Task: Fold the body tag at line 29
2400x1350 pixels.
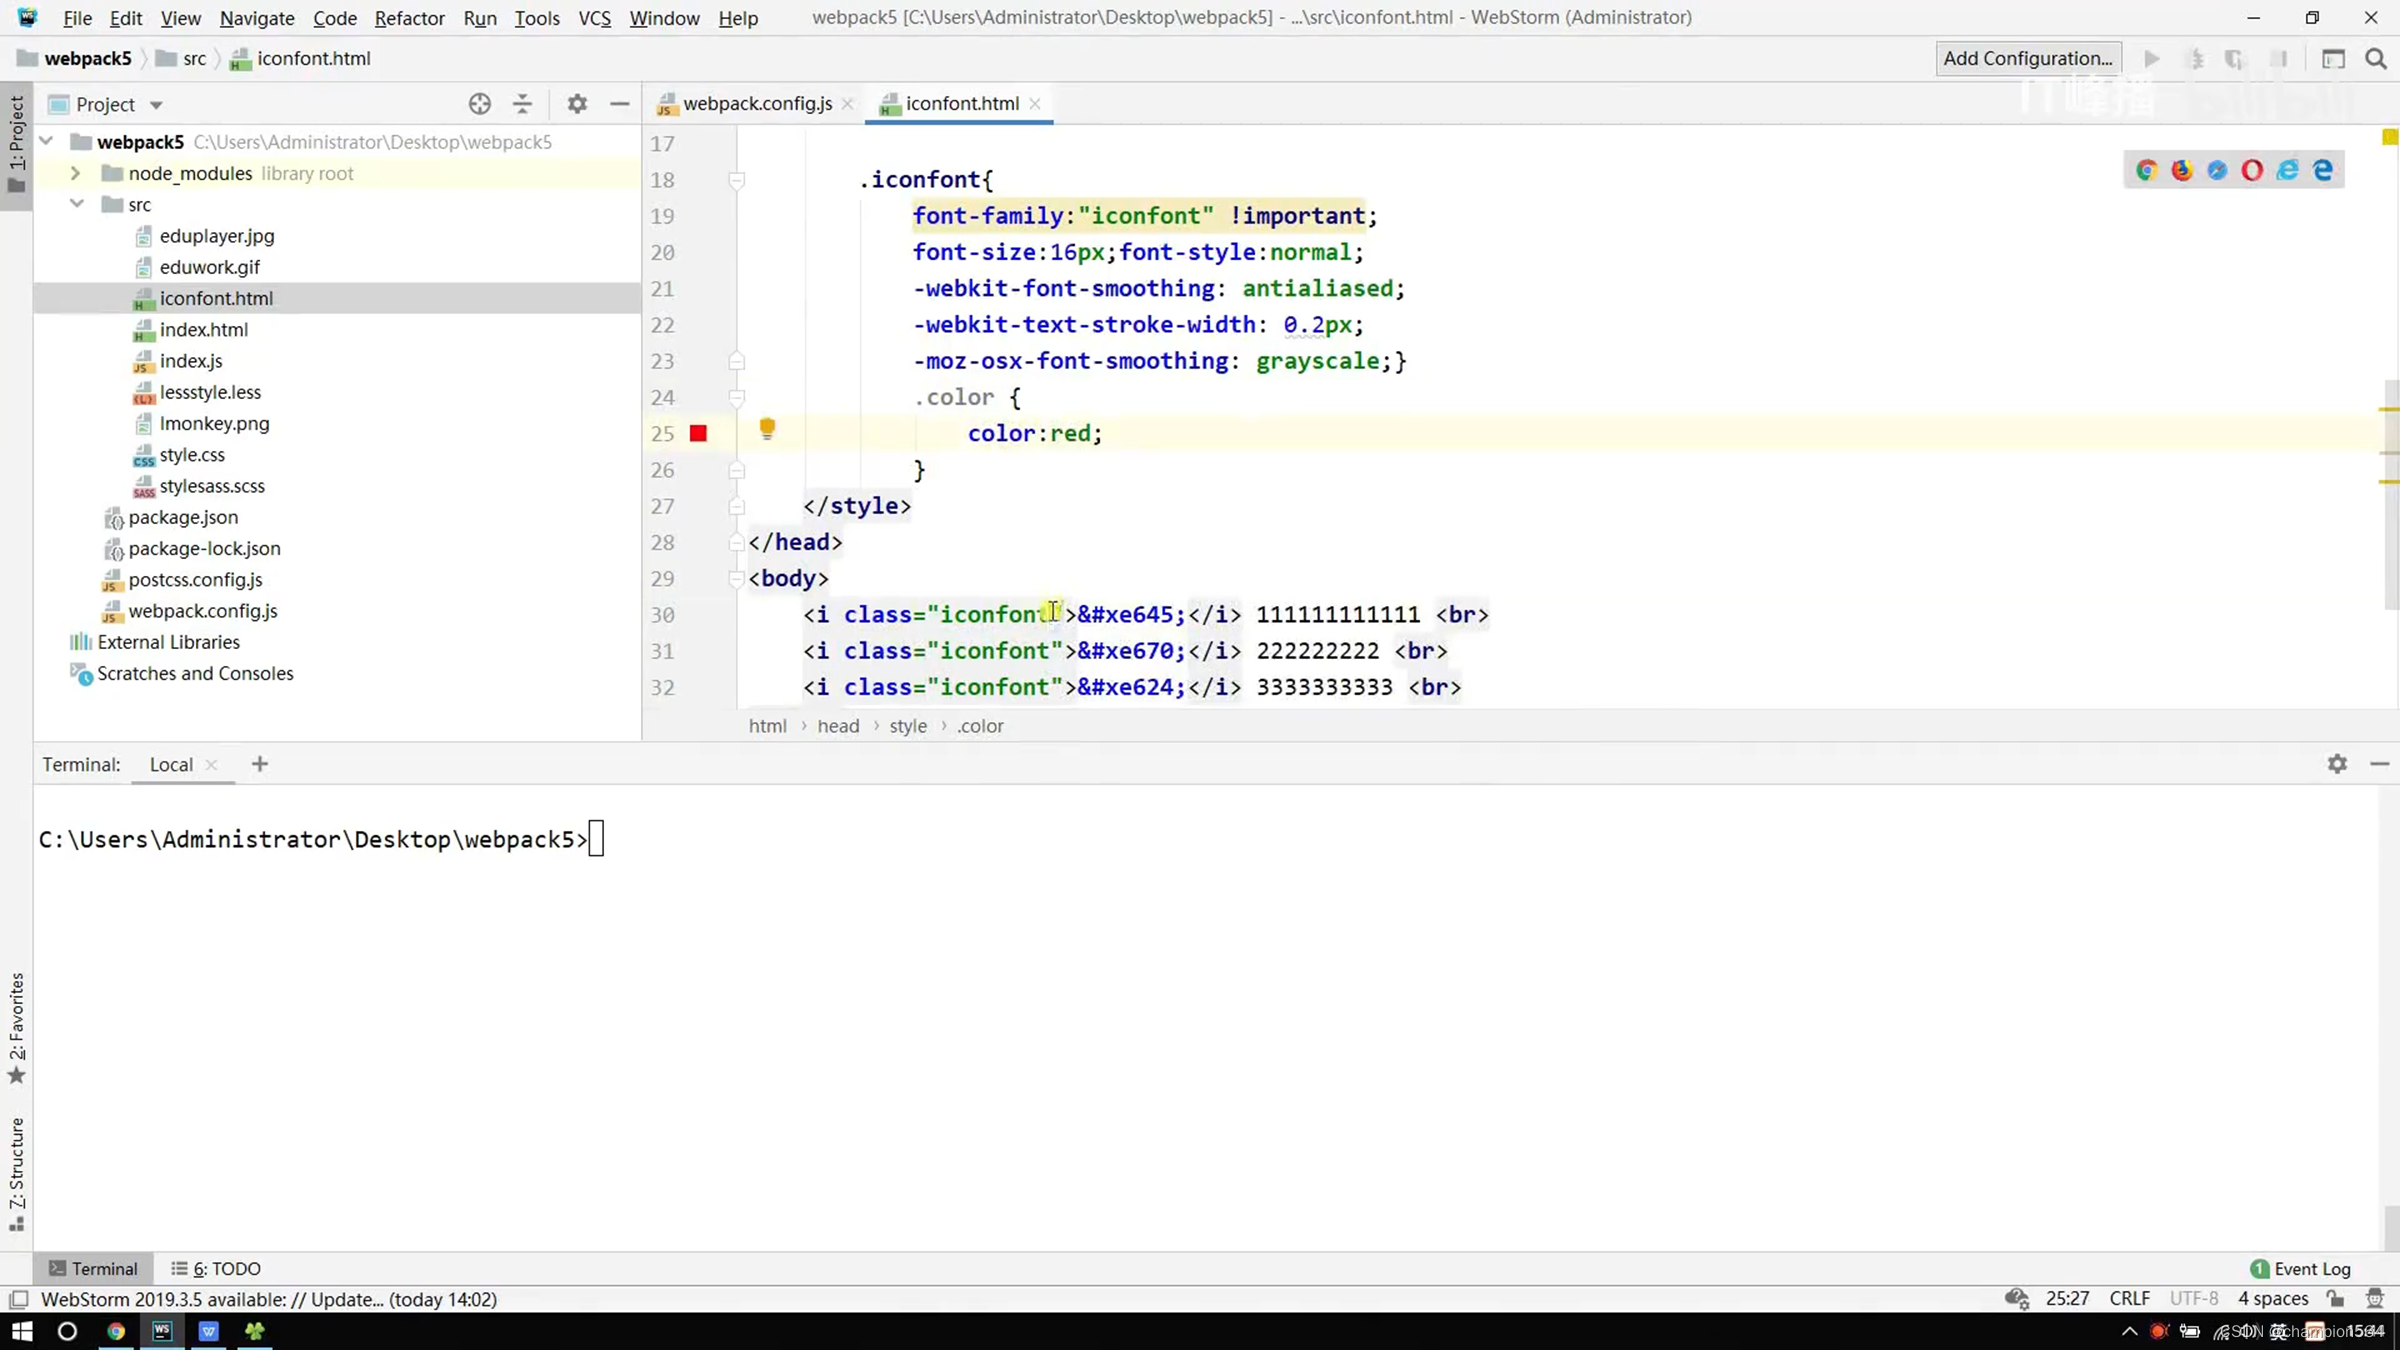Action: click(x=736, y=578)
